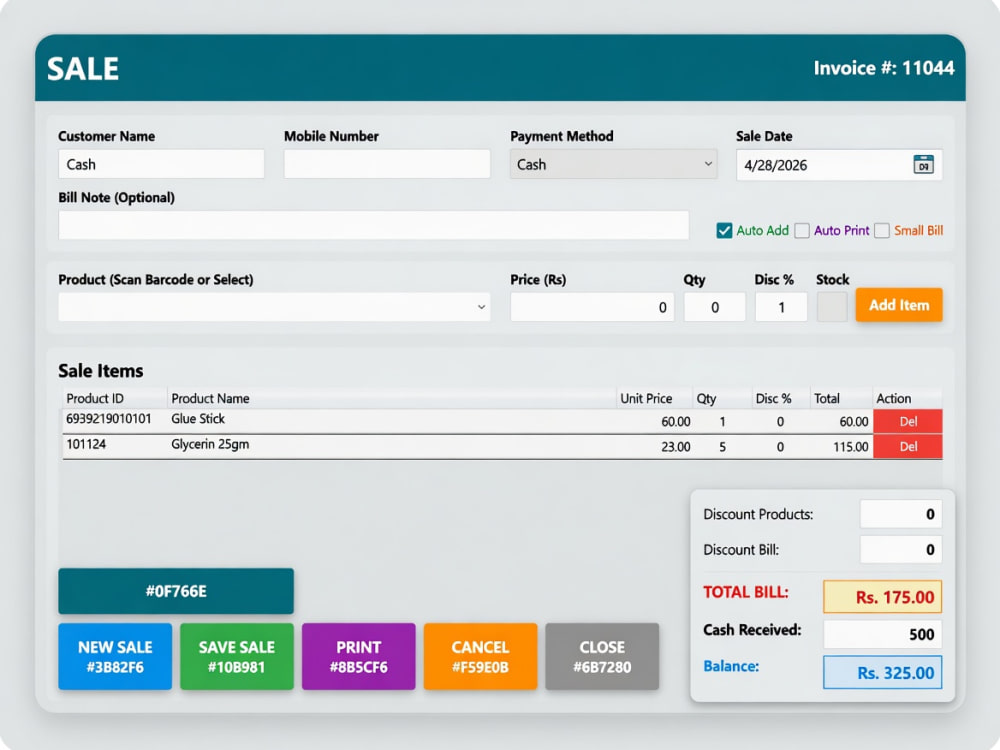Click the Qty input field
Image resolution: width=1000 pixels, height=750 pixels.
coord(714,307)
